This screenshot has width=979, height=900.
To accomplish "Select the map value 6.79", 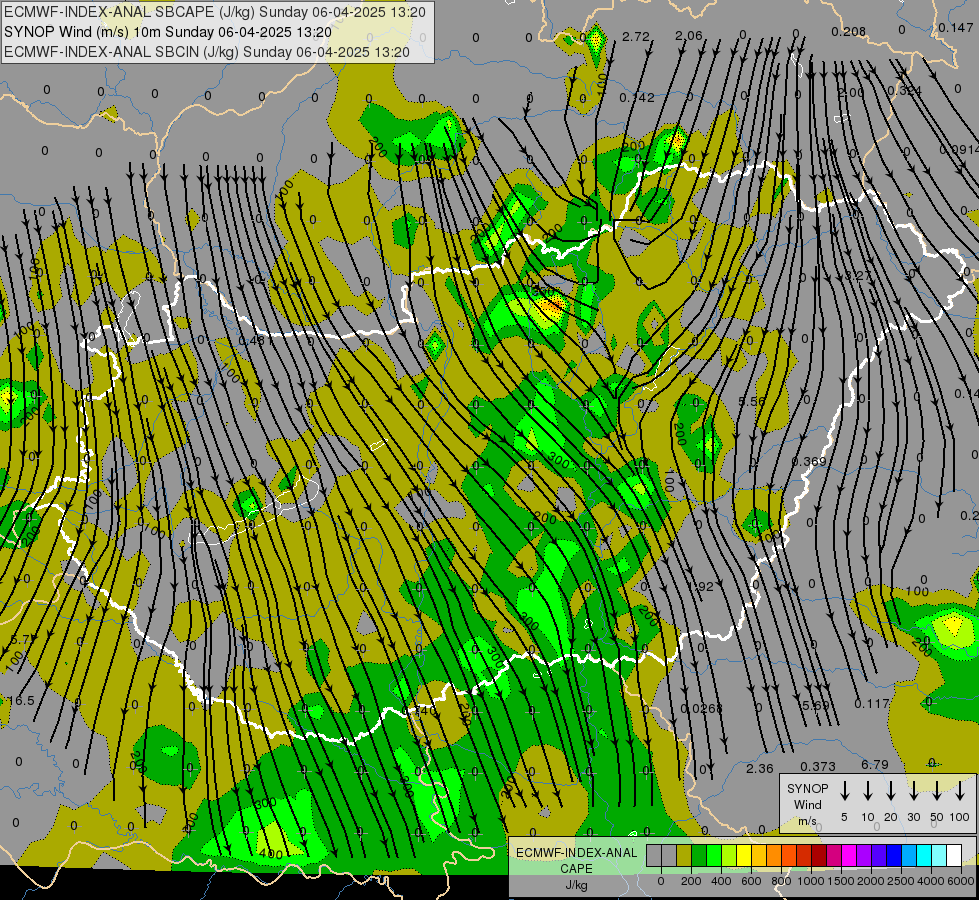I will (x=875, y=764).
